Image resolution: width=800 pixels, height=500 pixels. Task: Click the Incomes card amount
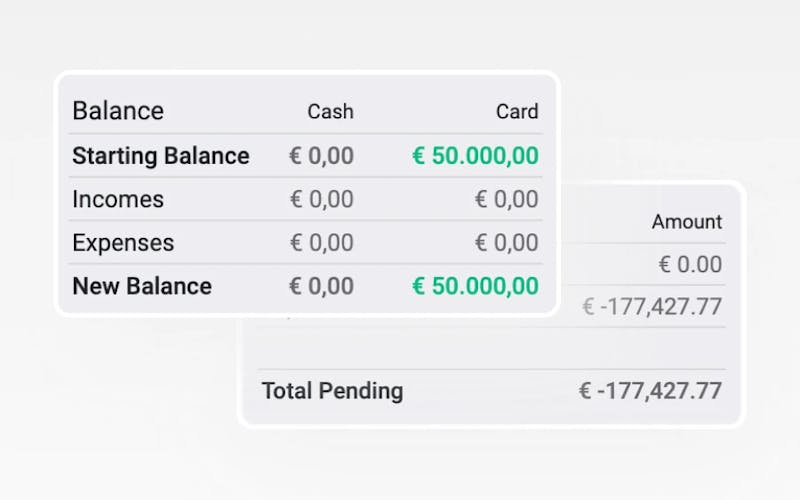[506, 199]
